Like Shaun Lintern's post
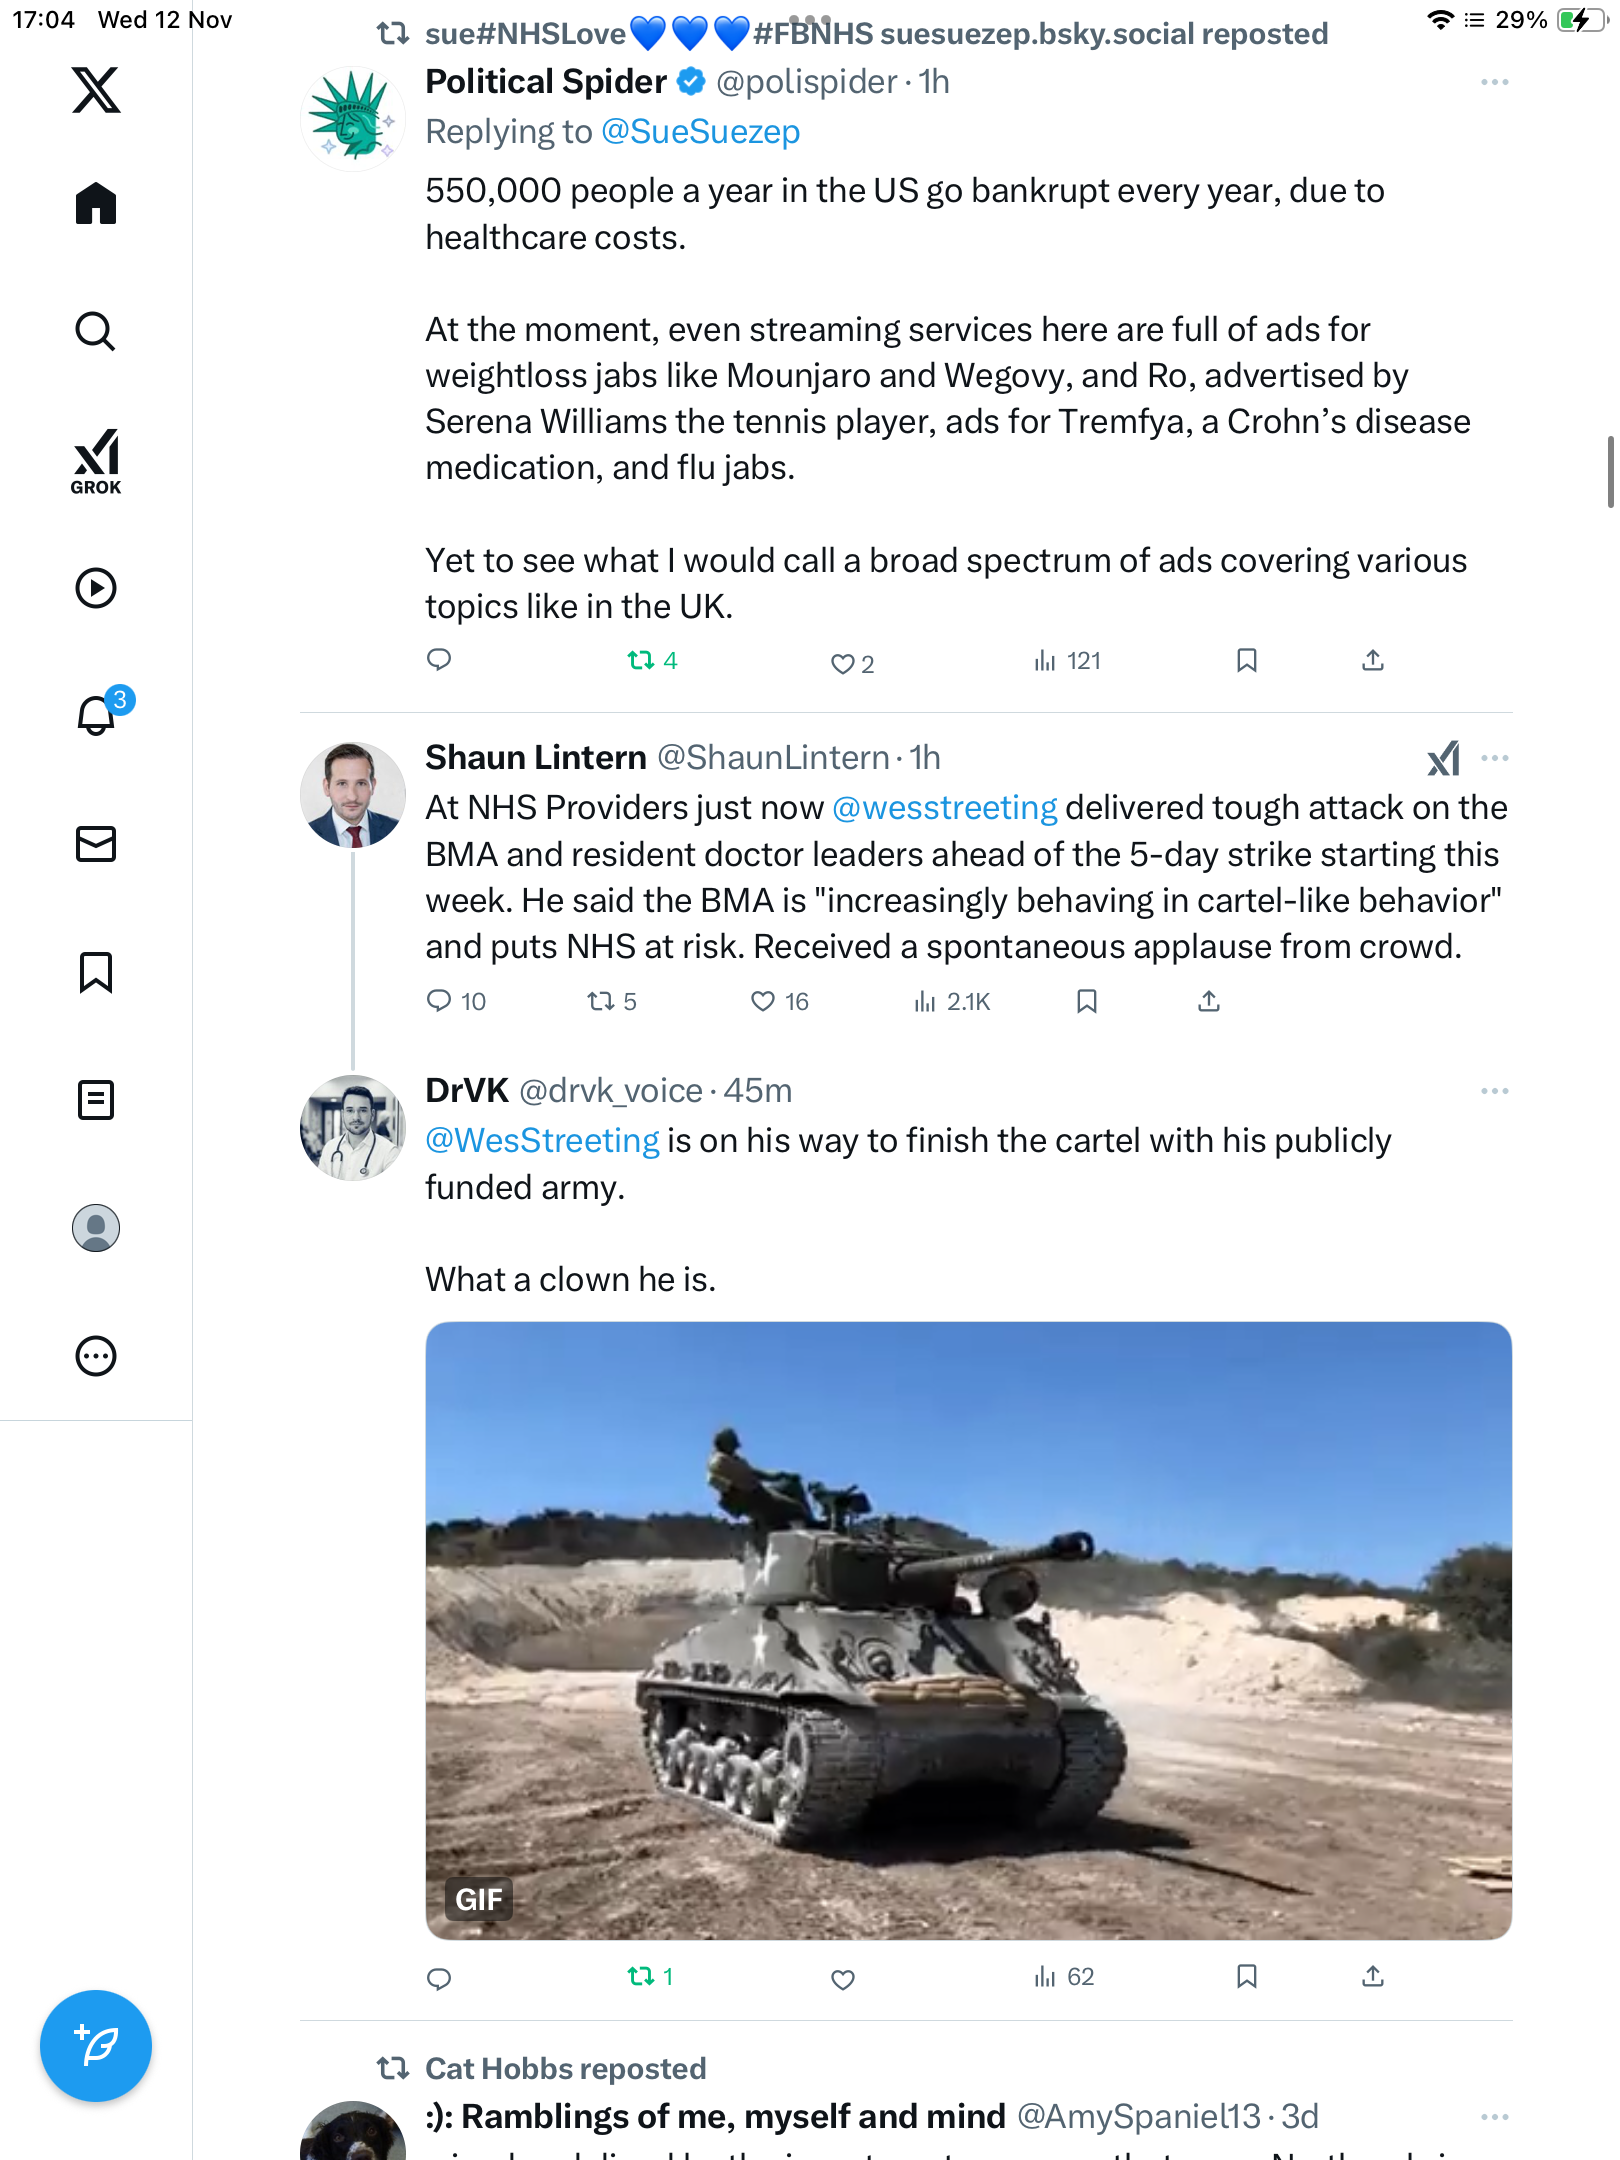The image size is (1620, 2160). tap(763, 1001)
